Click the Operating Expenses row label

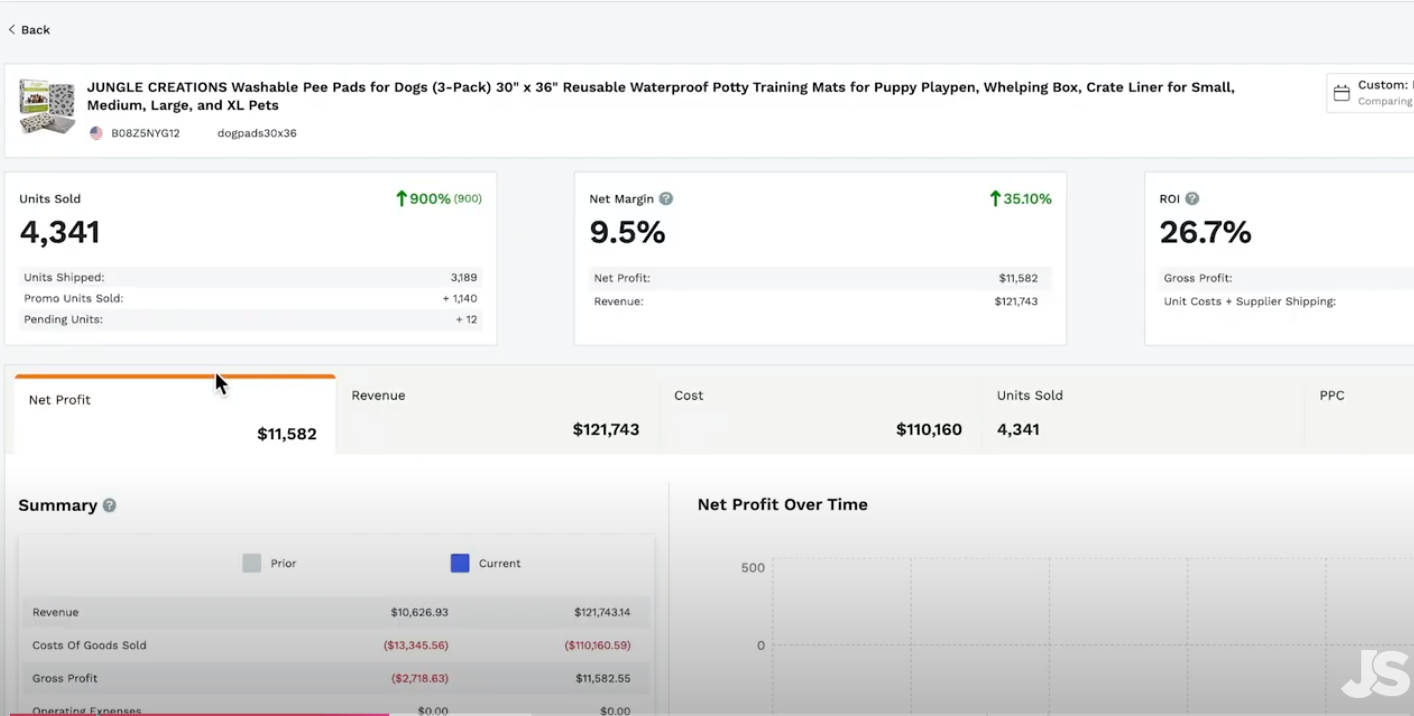pyautogui.click(x=87, y=711)
